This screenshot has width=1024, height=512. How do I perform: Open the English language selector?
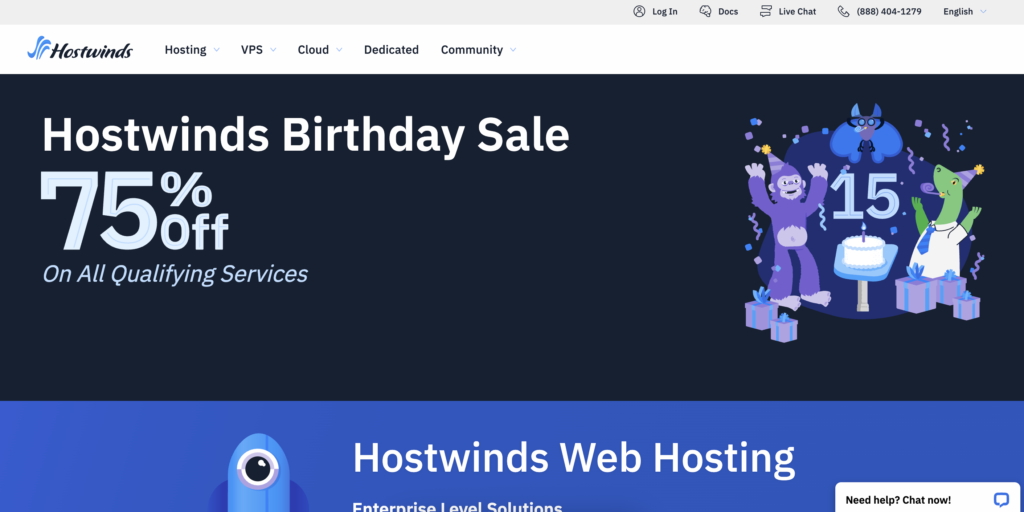pyautogui.click(x=964, y=12)
